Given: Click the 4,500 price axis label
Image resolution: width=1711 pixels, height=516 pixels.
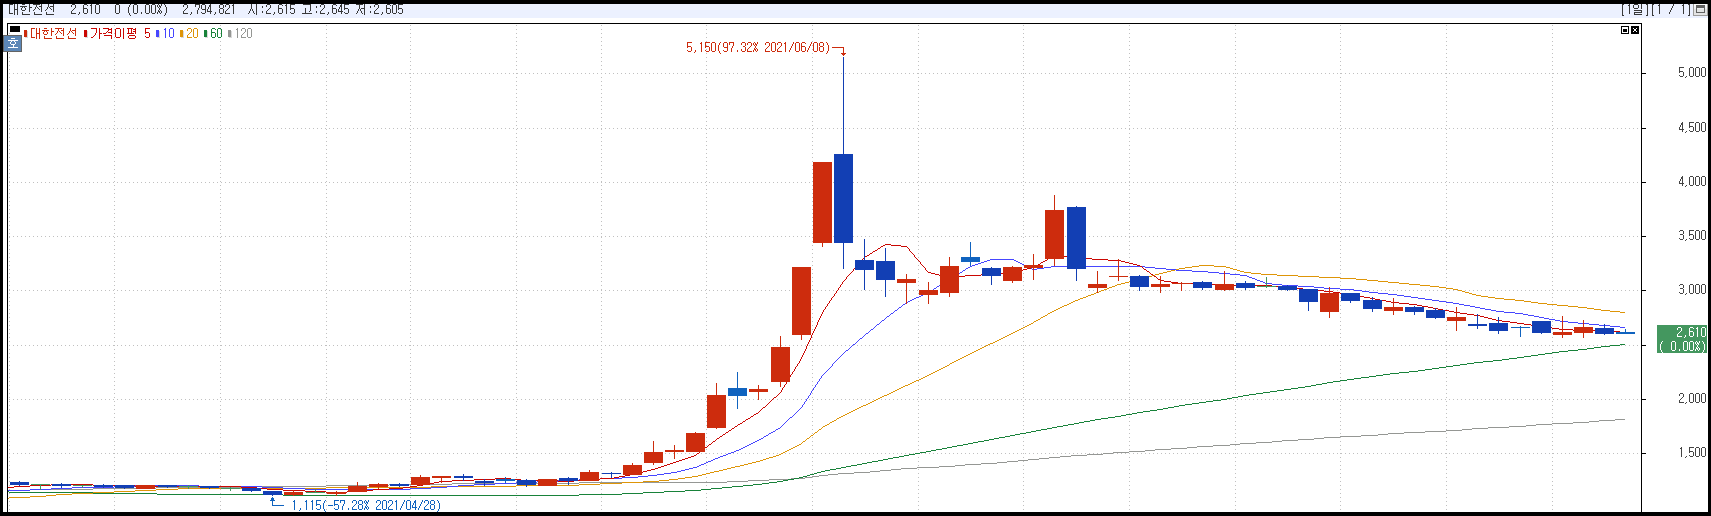Looking at the screenshot, I should click(x=1692, y=127).
